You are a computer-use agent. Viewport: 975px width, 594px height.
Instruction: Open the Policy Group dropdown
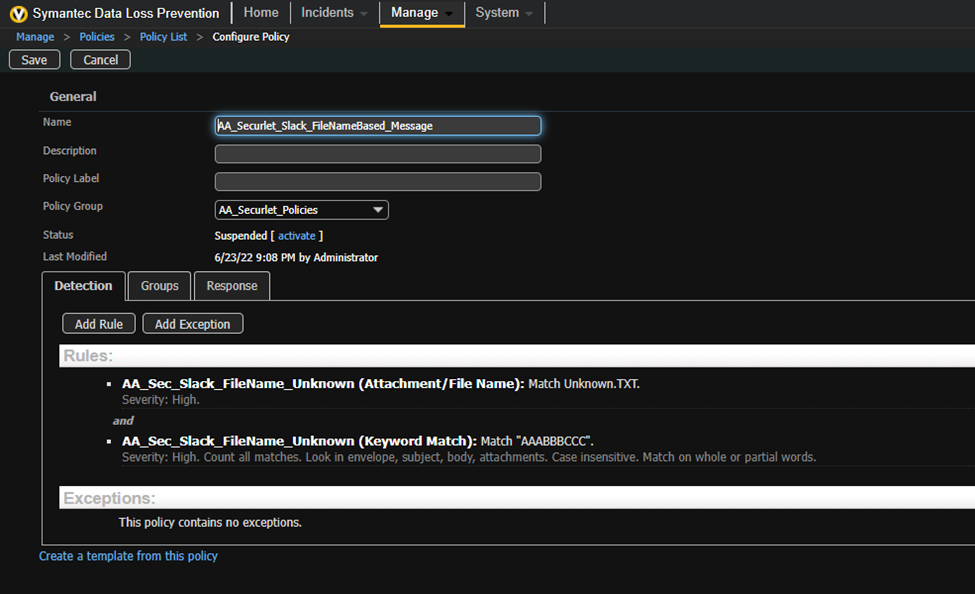302,210
